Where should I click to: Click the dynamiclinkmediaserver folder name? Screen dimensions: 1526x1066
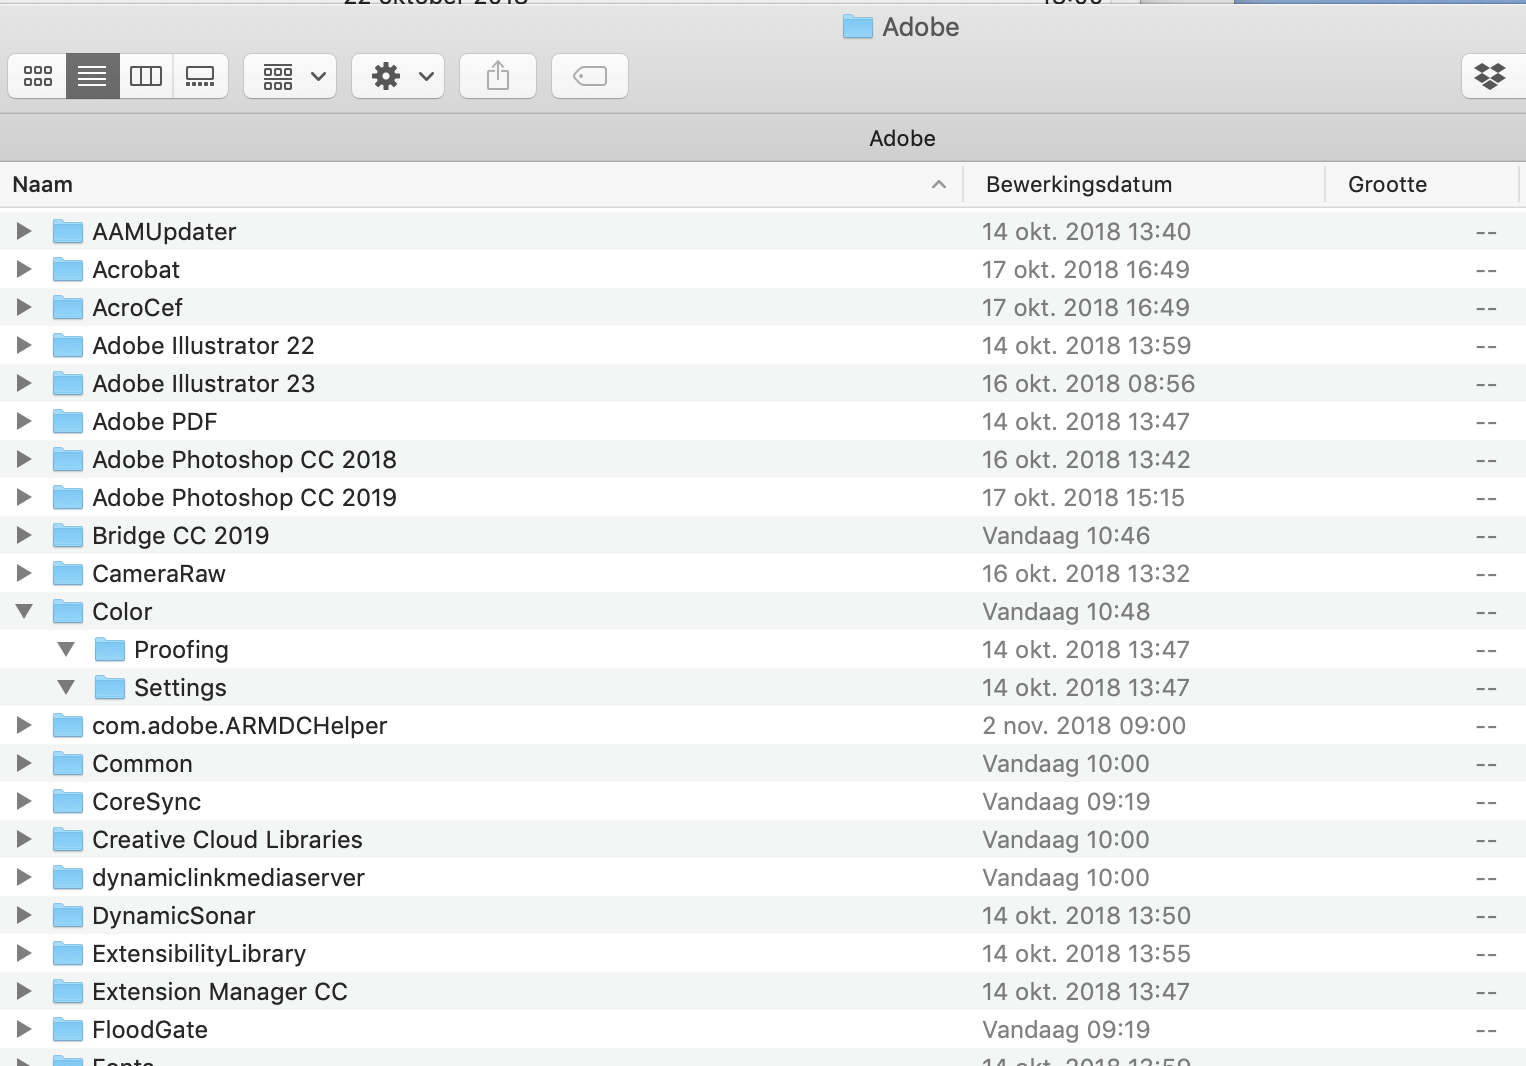point(228,878)
